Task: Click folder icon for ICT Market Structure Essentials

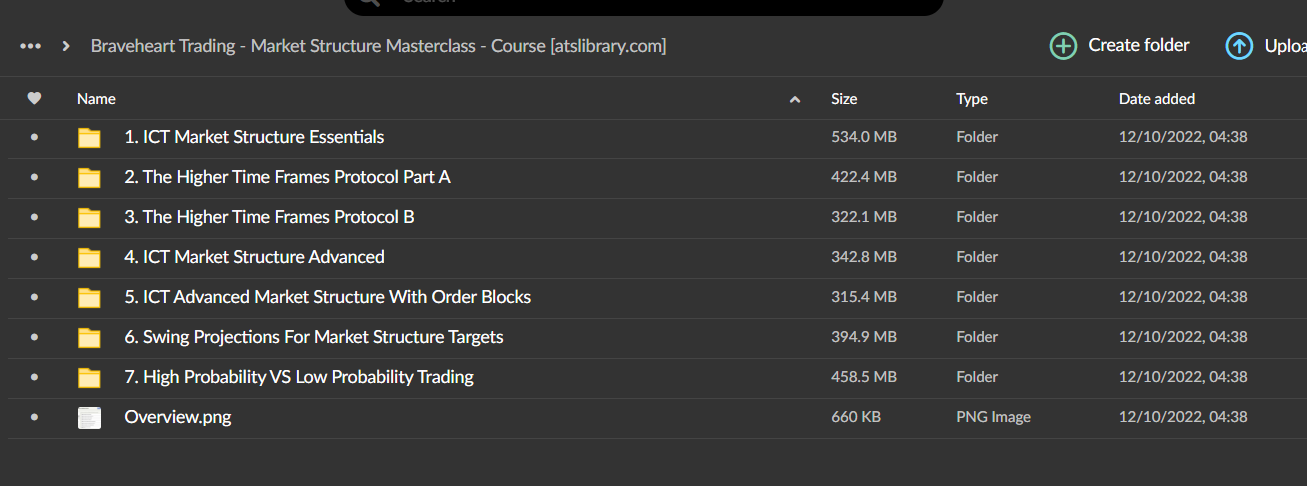Action: pos(90,138)
